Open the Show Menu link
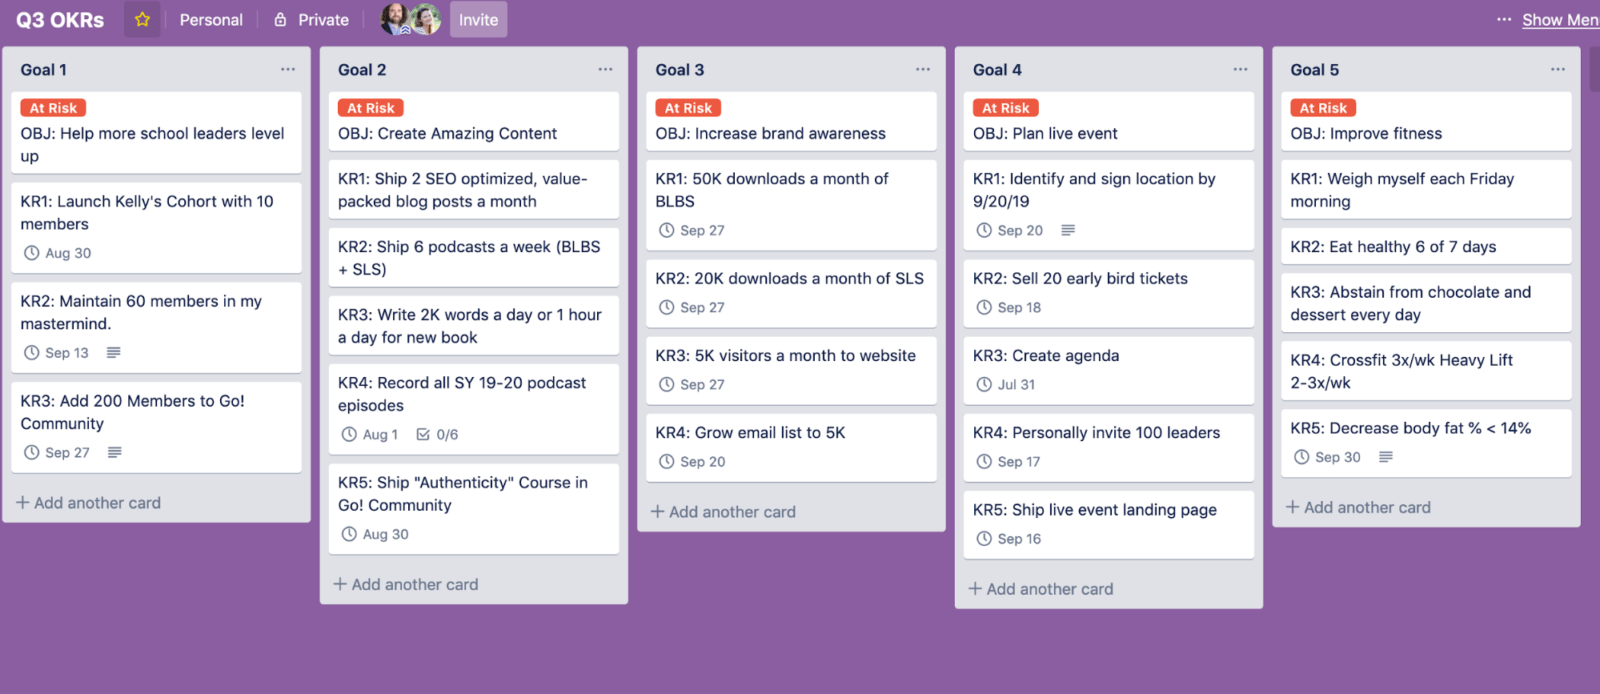The image size is (1600, 694). [1559, 20]
